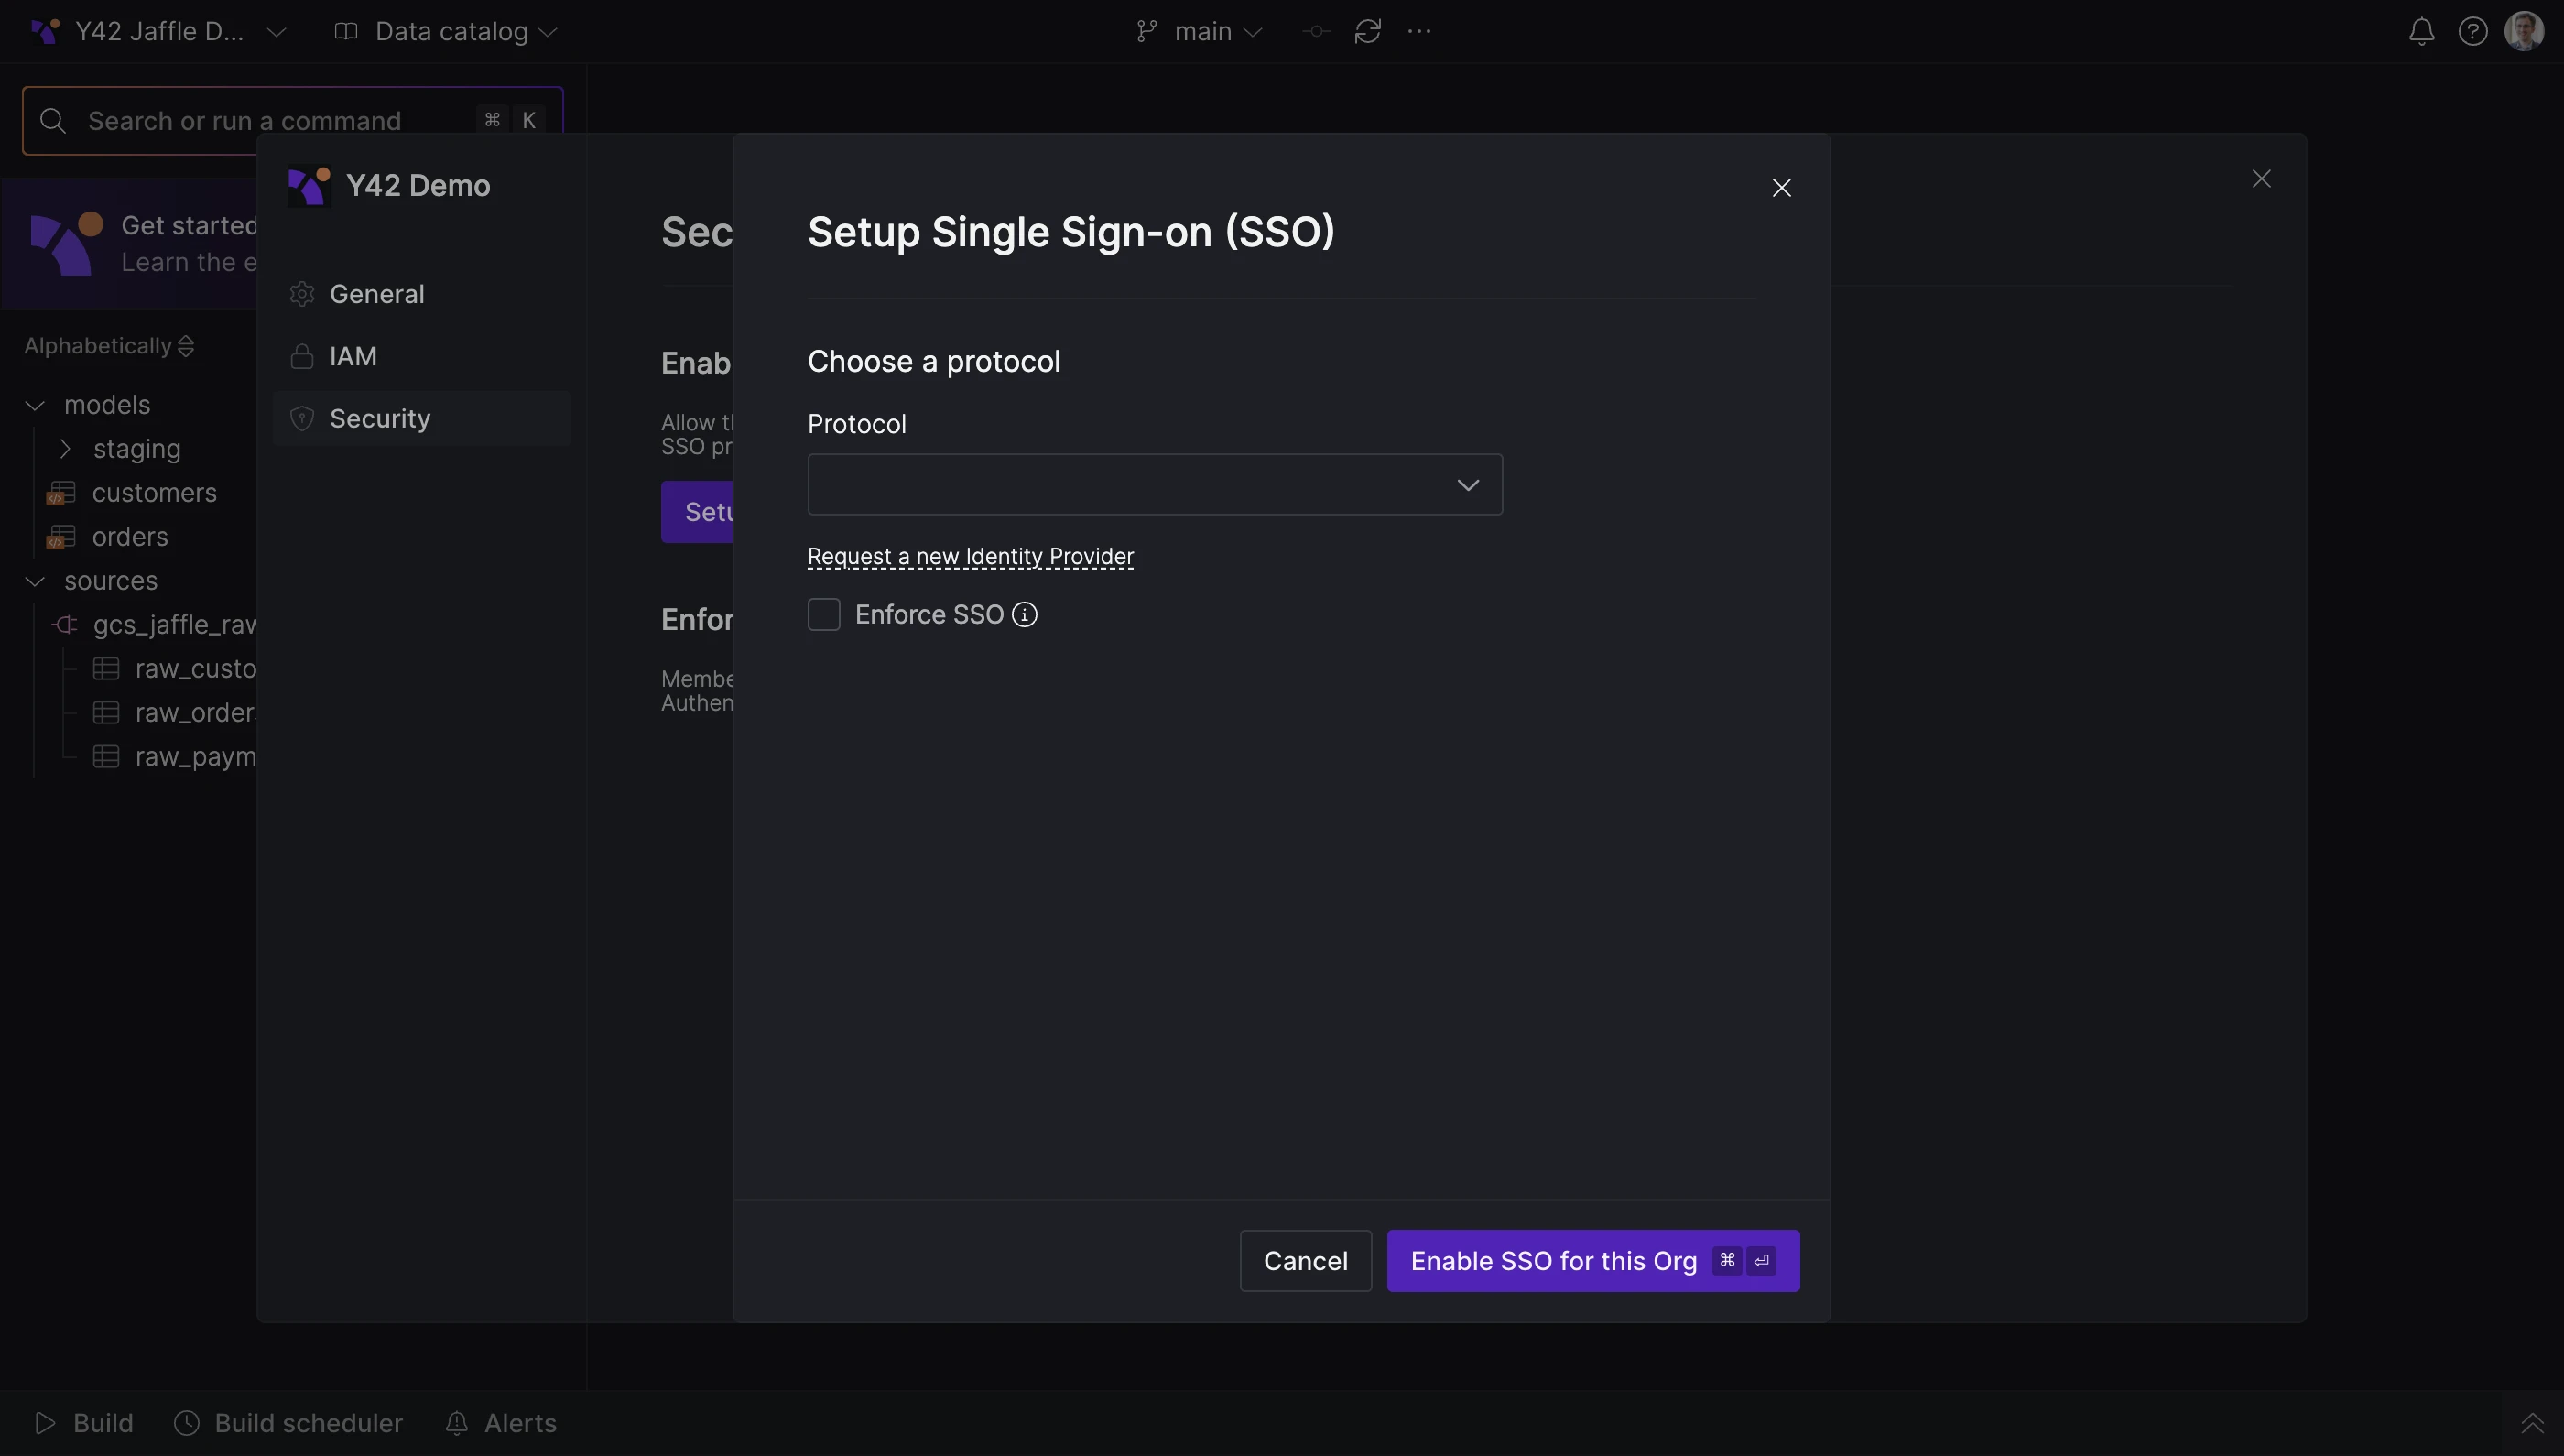Select the Security settings tab
The width and height of the screenshot is (2564, 1456).
pos(422,419)
